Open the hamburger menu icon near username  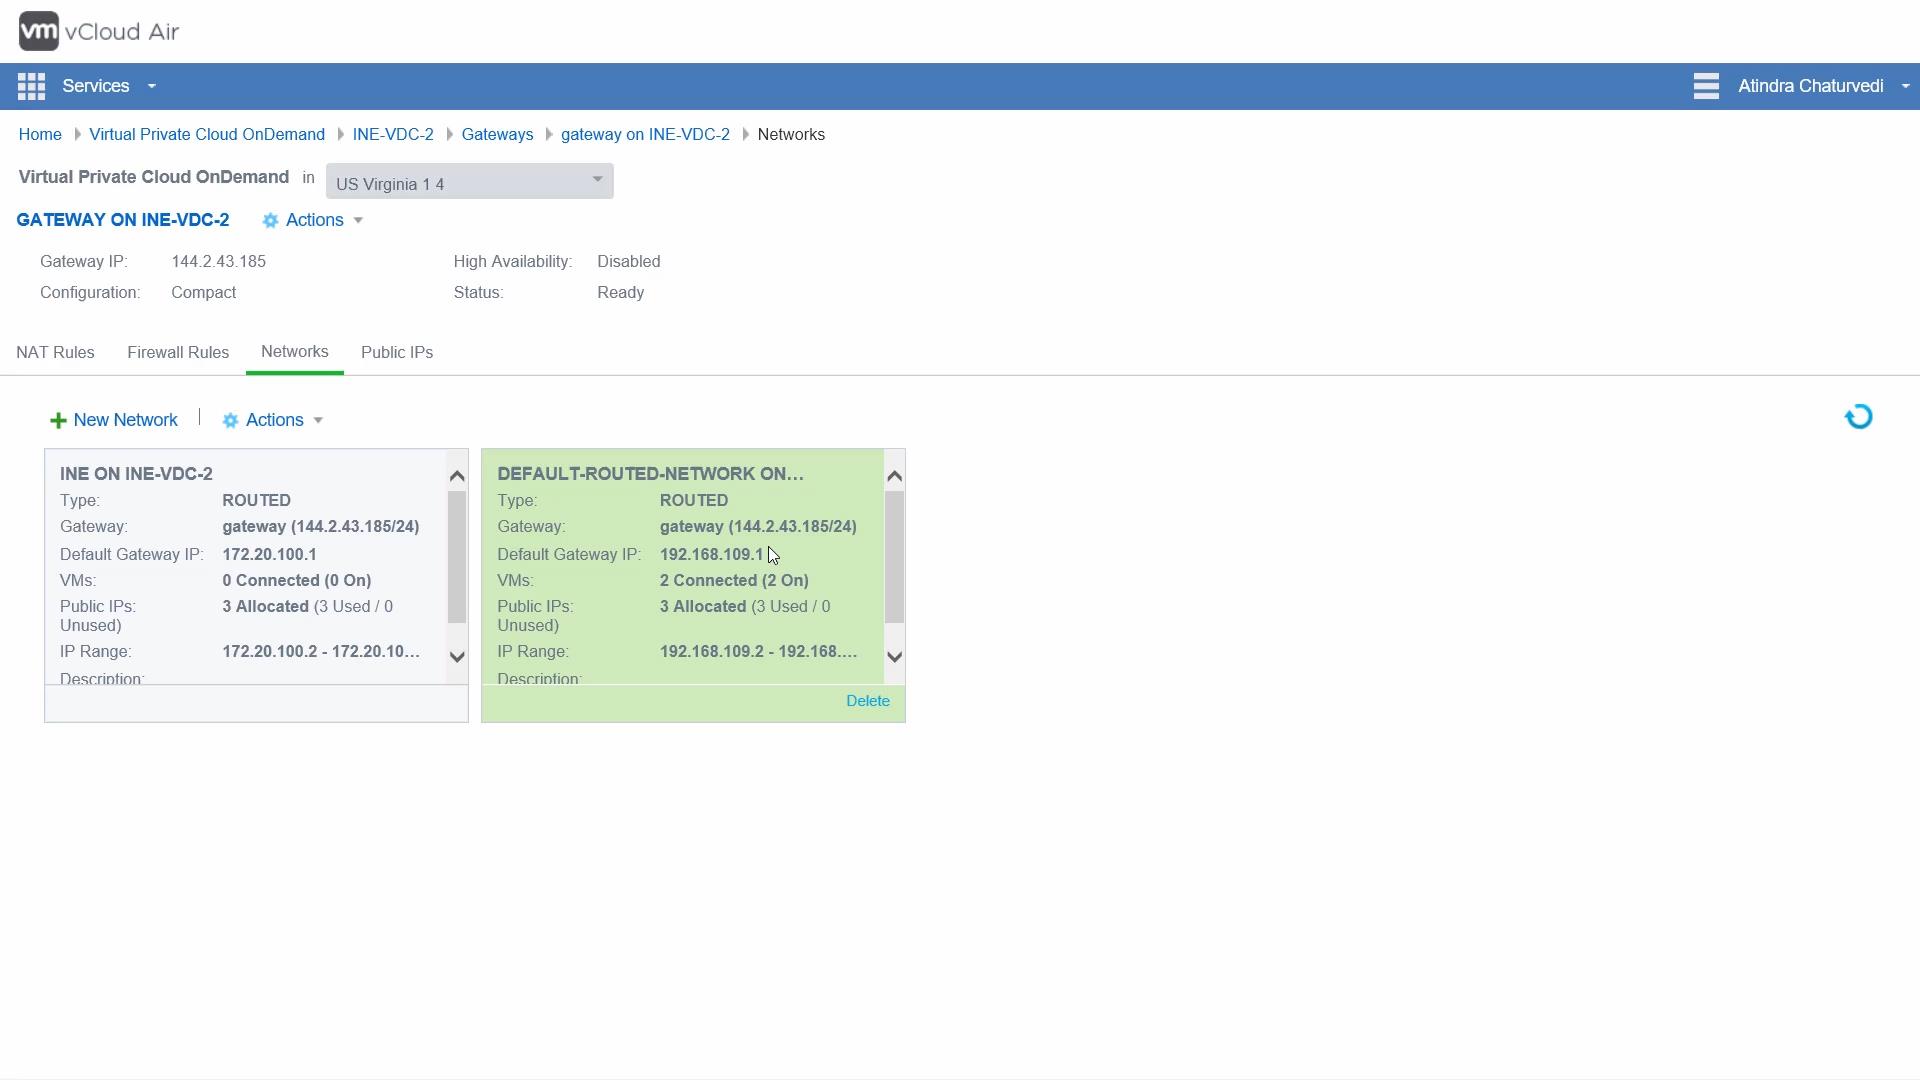click(1706, 86)
